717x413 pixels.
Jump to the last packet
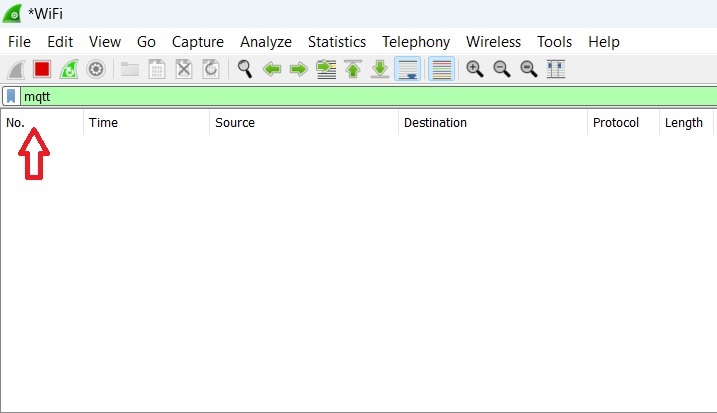point(380,70)
